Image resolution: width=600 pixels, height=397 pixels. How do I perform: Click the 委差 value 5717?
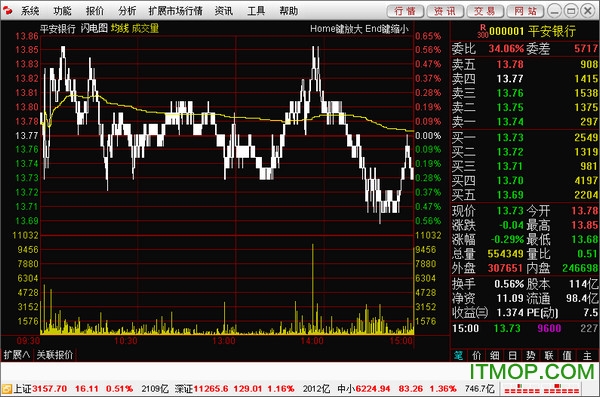[x=585, y=49]
